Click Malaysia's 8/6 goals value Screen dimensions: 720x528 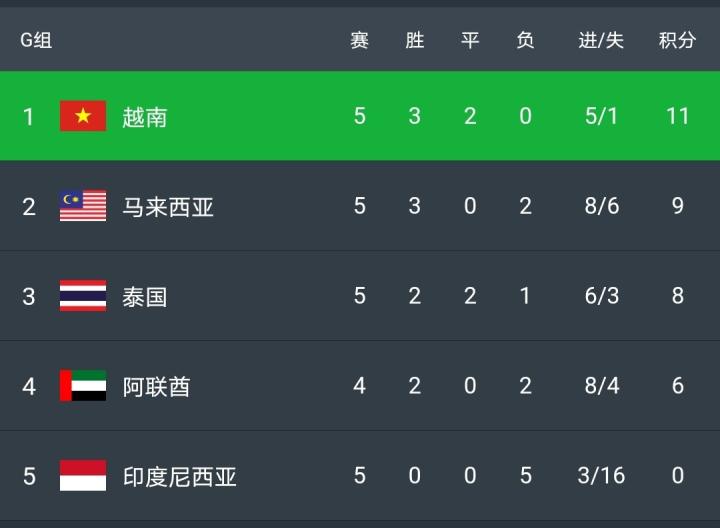pyautogui.click(x=601, y=206)
